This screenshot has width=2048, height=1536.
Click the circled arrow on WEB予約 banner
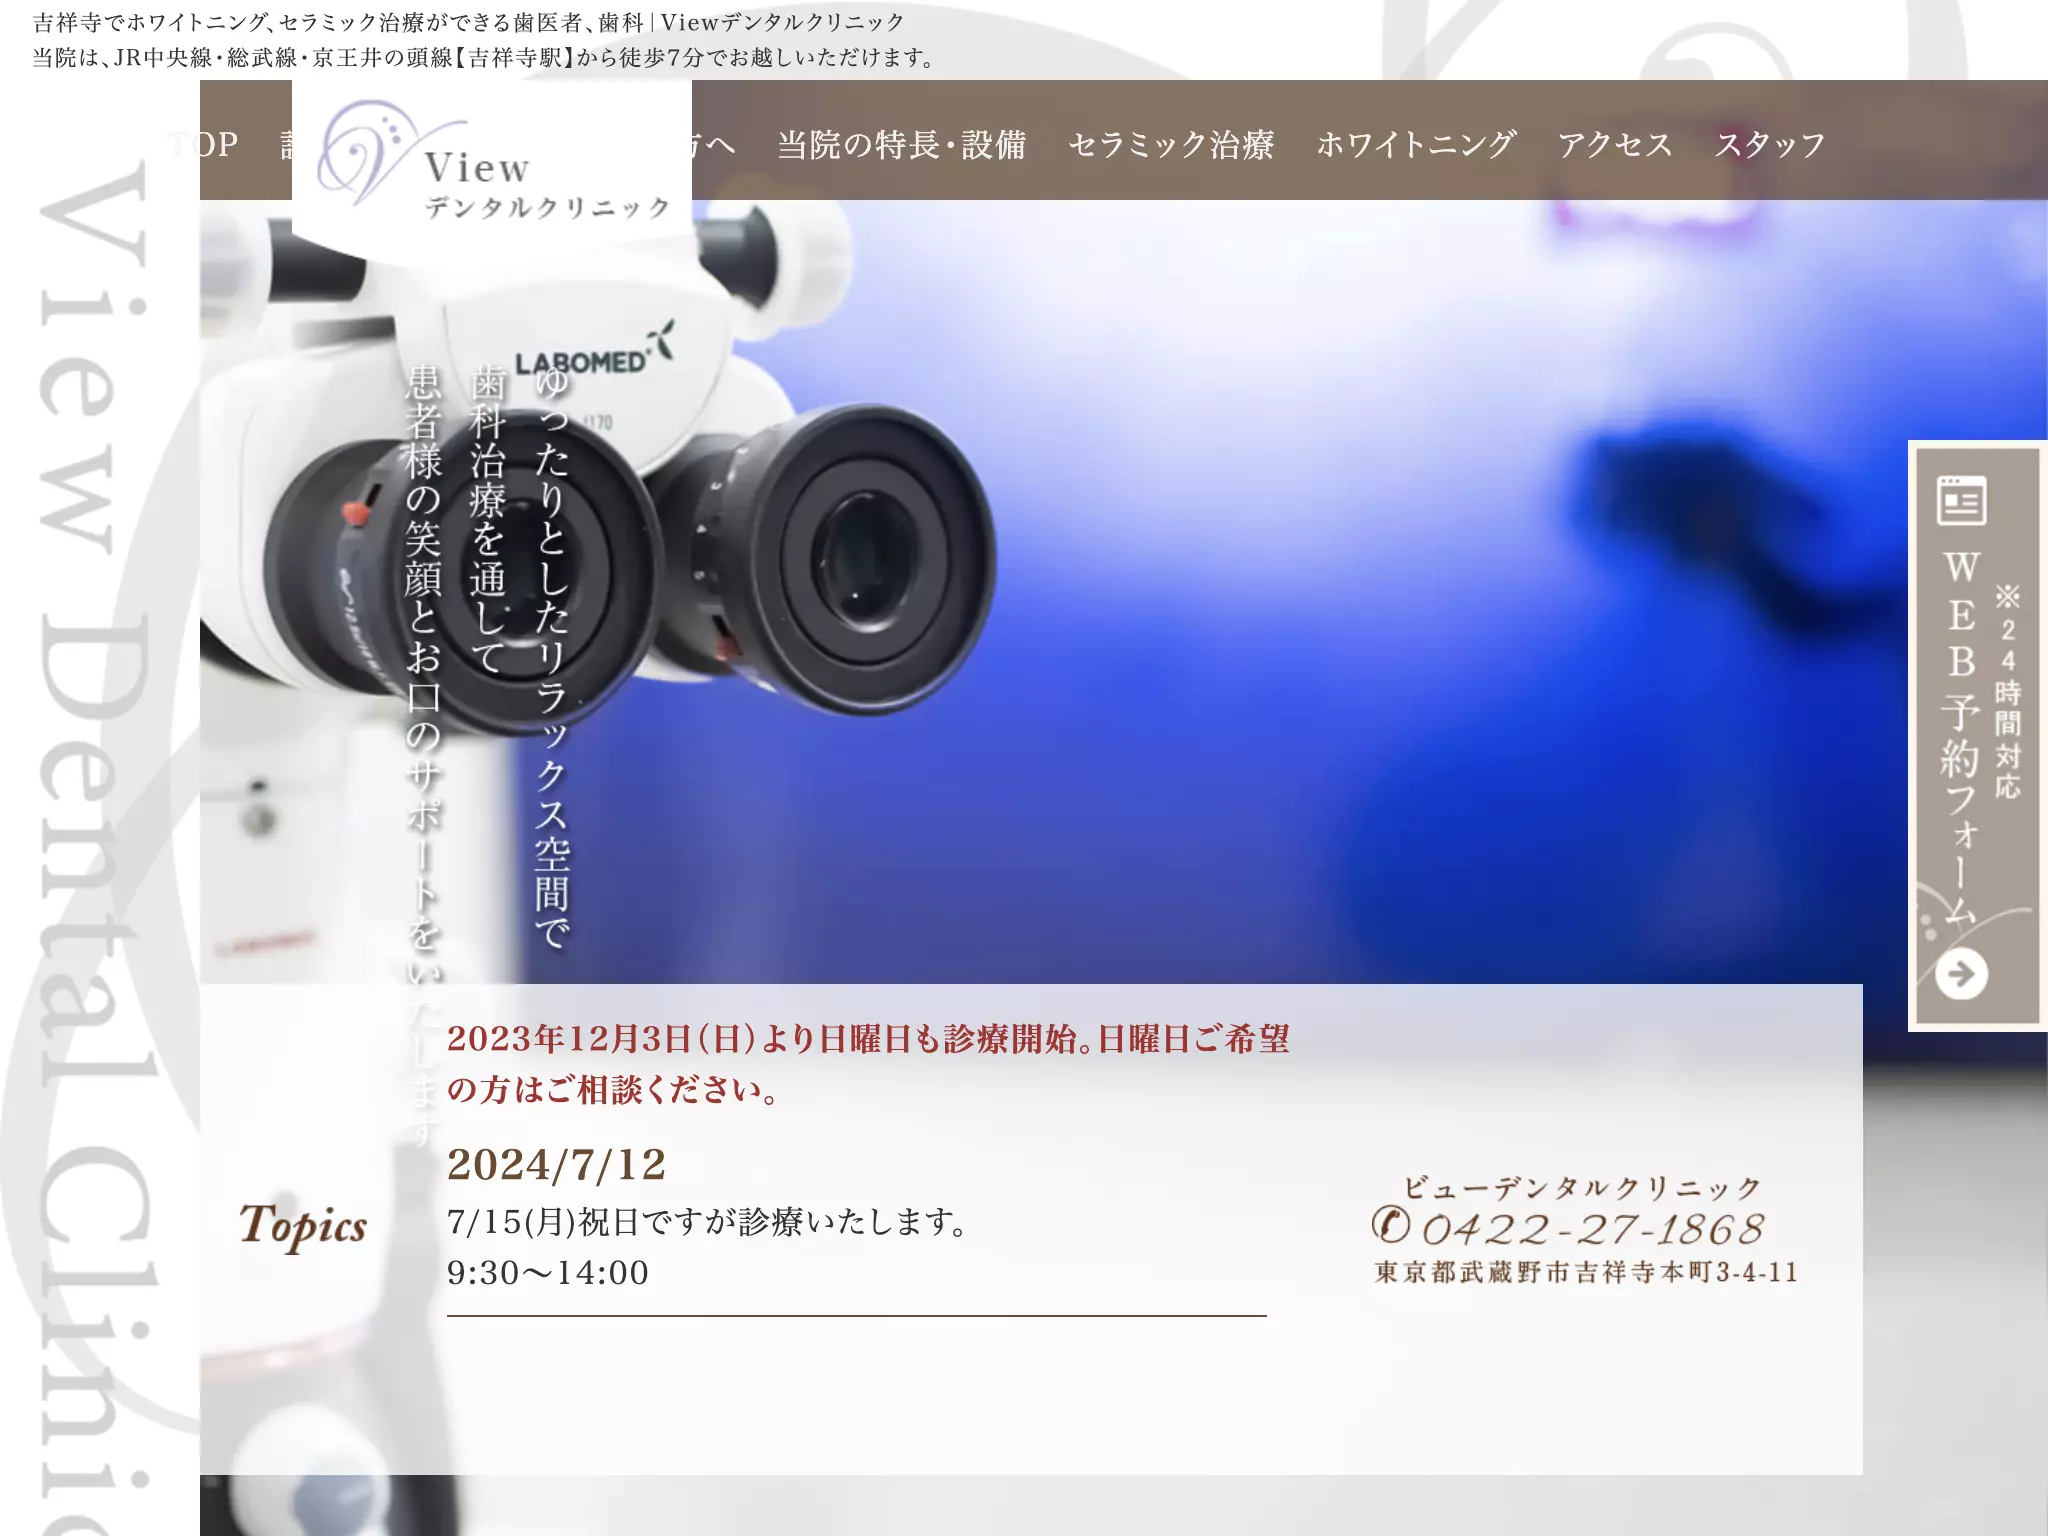[1961, 973]
